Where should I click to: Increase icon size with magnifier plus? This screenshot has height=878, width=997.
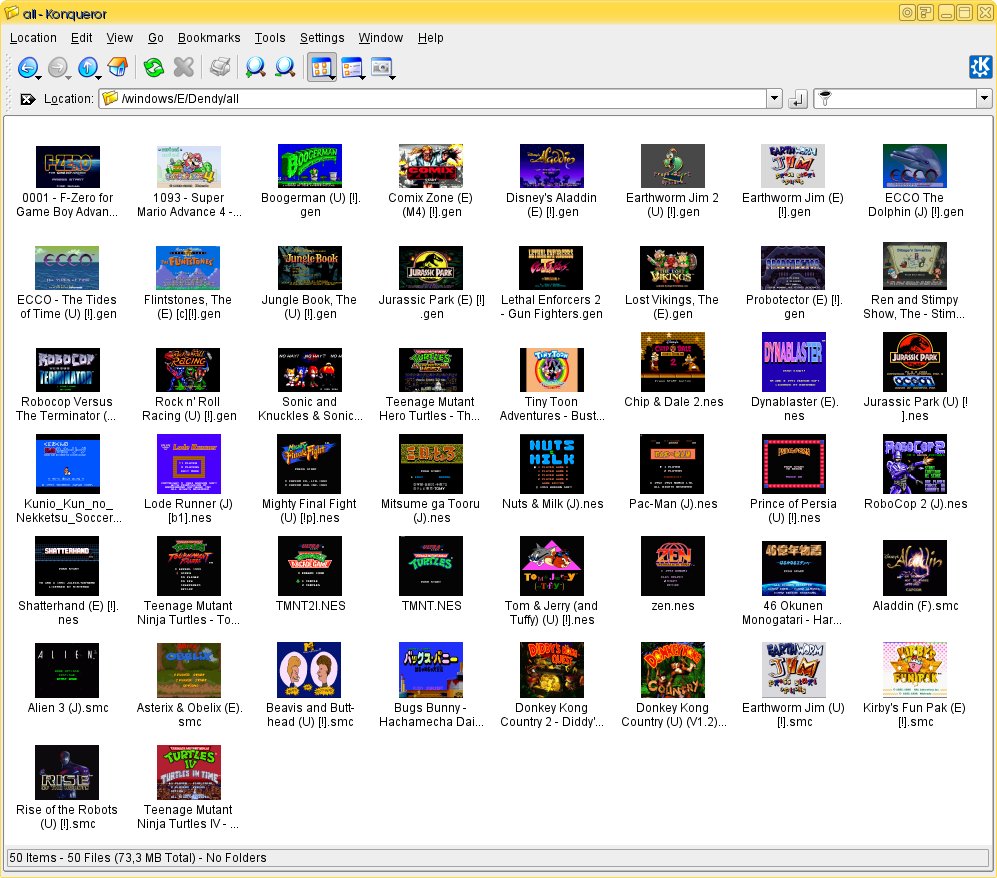256,67
